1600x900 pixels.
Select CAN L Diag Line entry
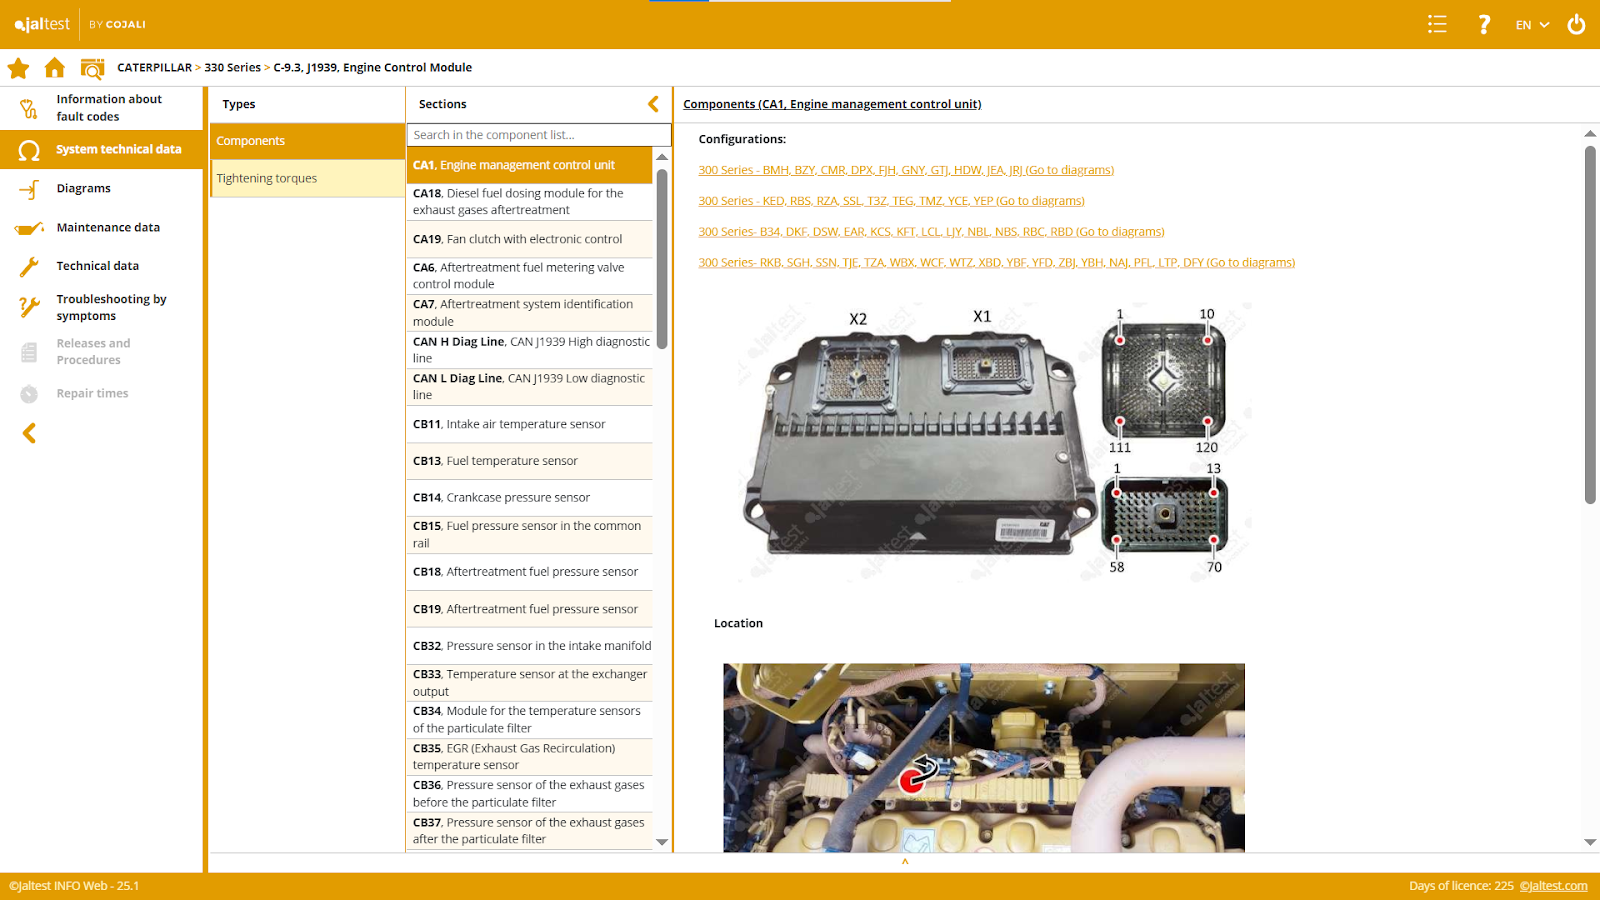(530, 387)
